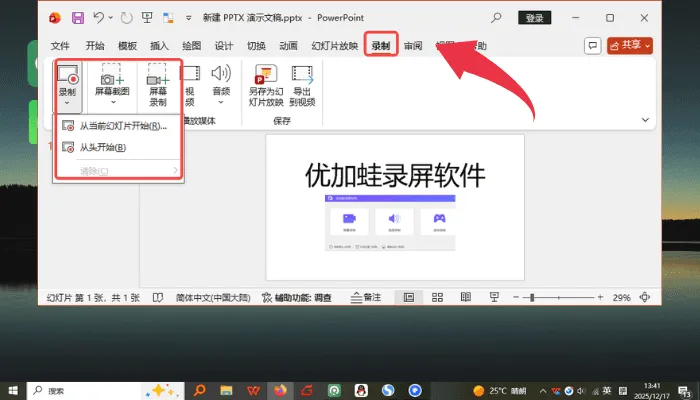The height and width of the screenshot is (400, 700).
Task: Sign in with the 登录 button
Action: tap(534, 18)
